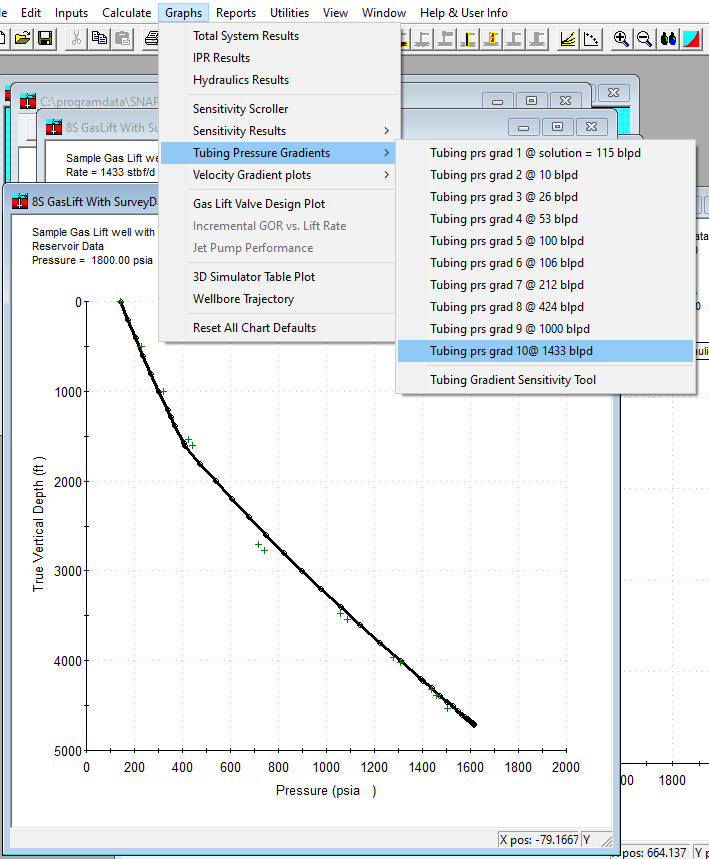Open the View menu
Image resolution: width=709 pixels, height=859 pixels.
(335, 13)
